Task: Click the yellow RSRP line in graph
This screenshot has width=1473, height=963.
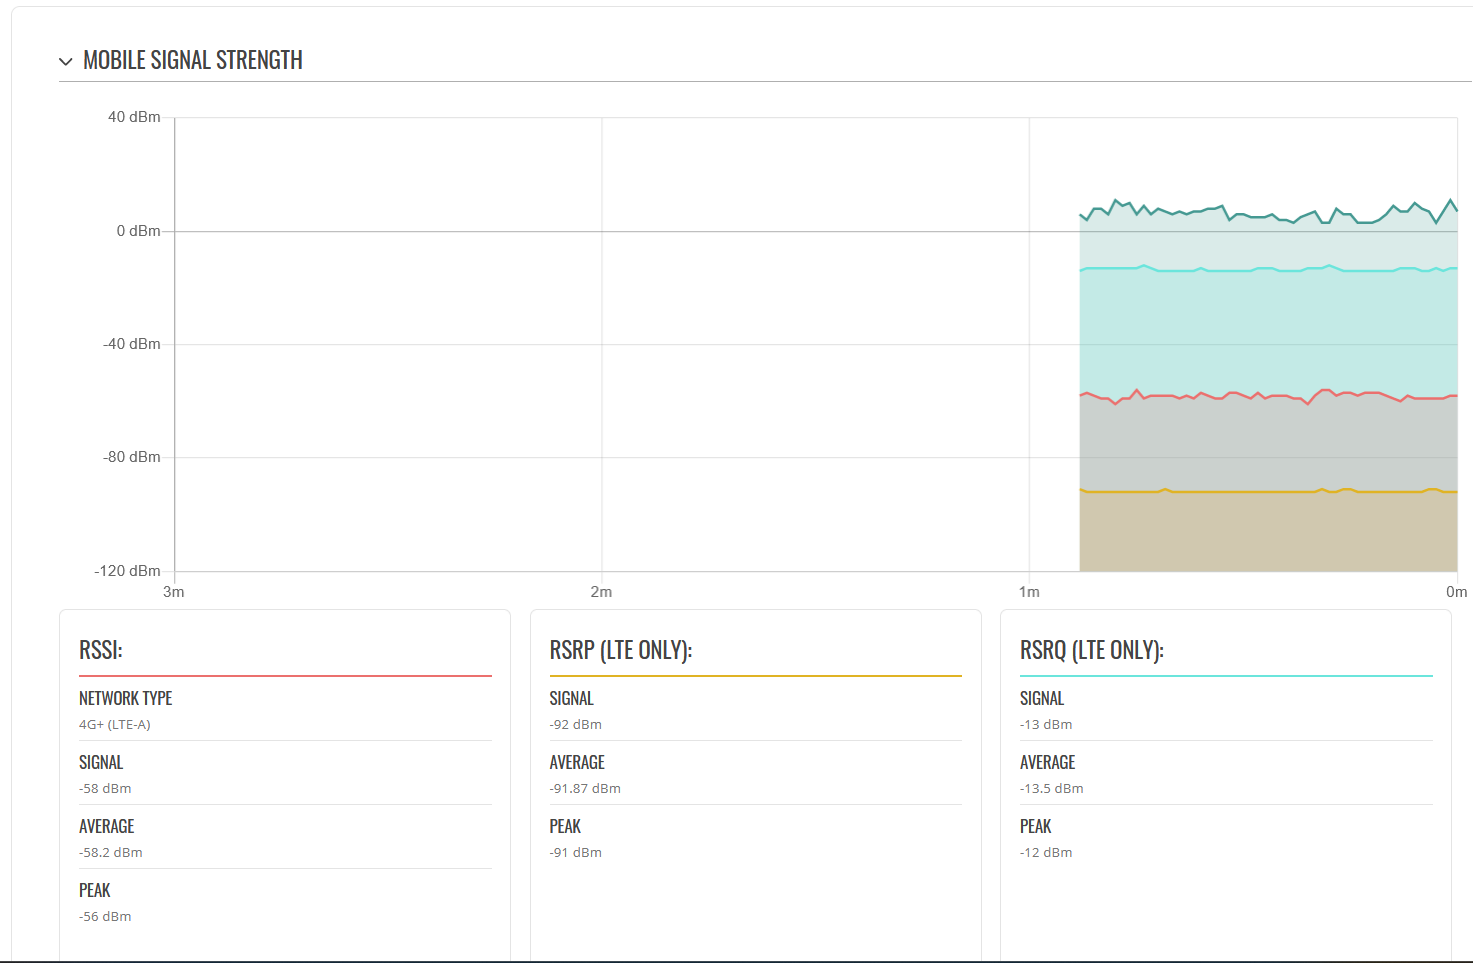Action: (x=1268, y=491)
